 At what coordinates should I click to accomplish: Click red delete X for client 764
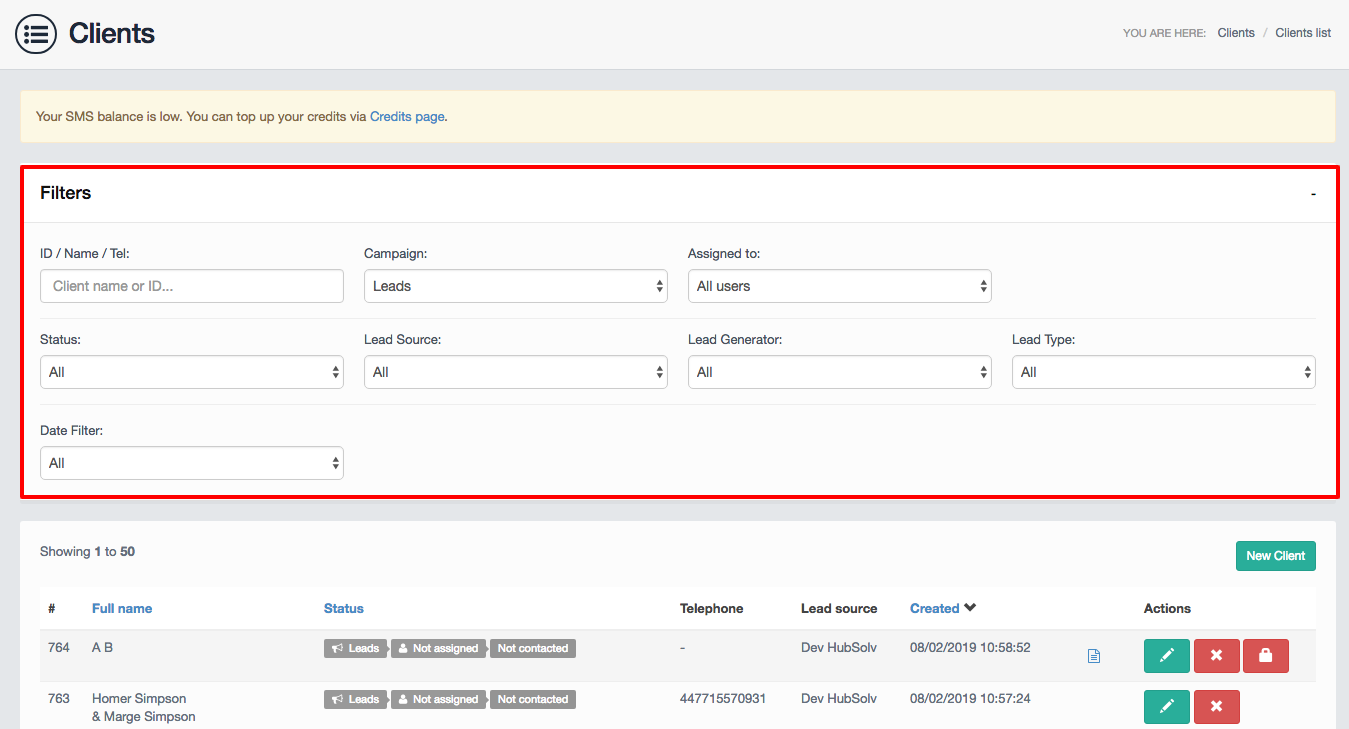click(1216, 656)
